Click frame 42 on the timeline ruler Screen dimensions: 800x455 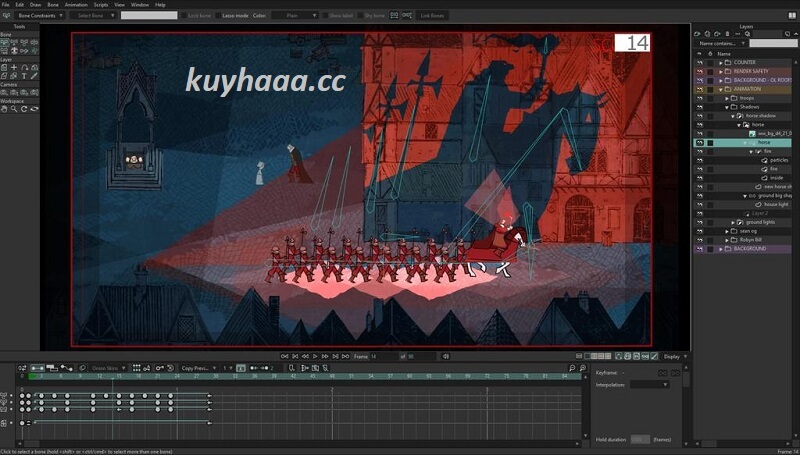[x=293, y=376]
